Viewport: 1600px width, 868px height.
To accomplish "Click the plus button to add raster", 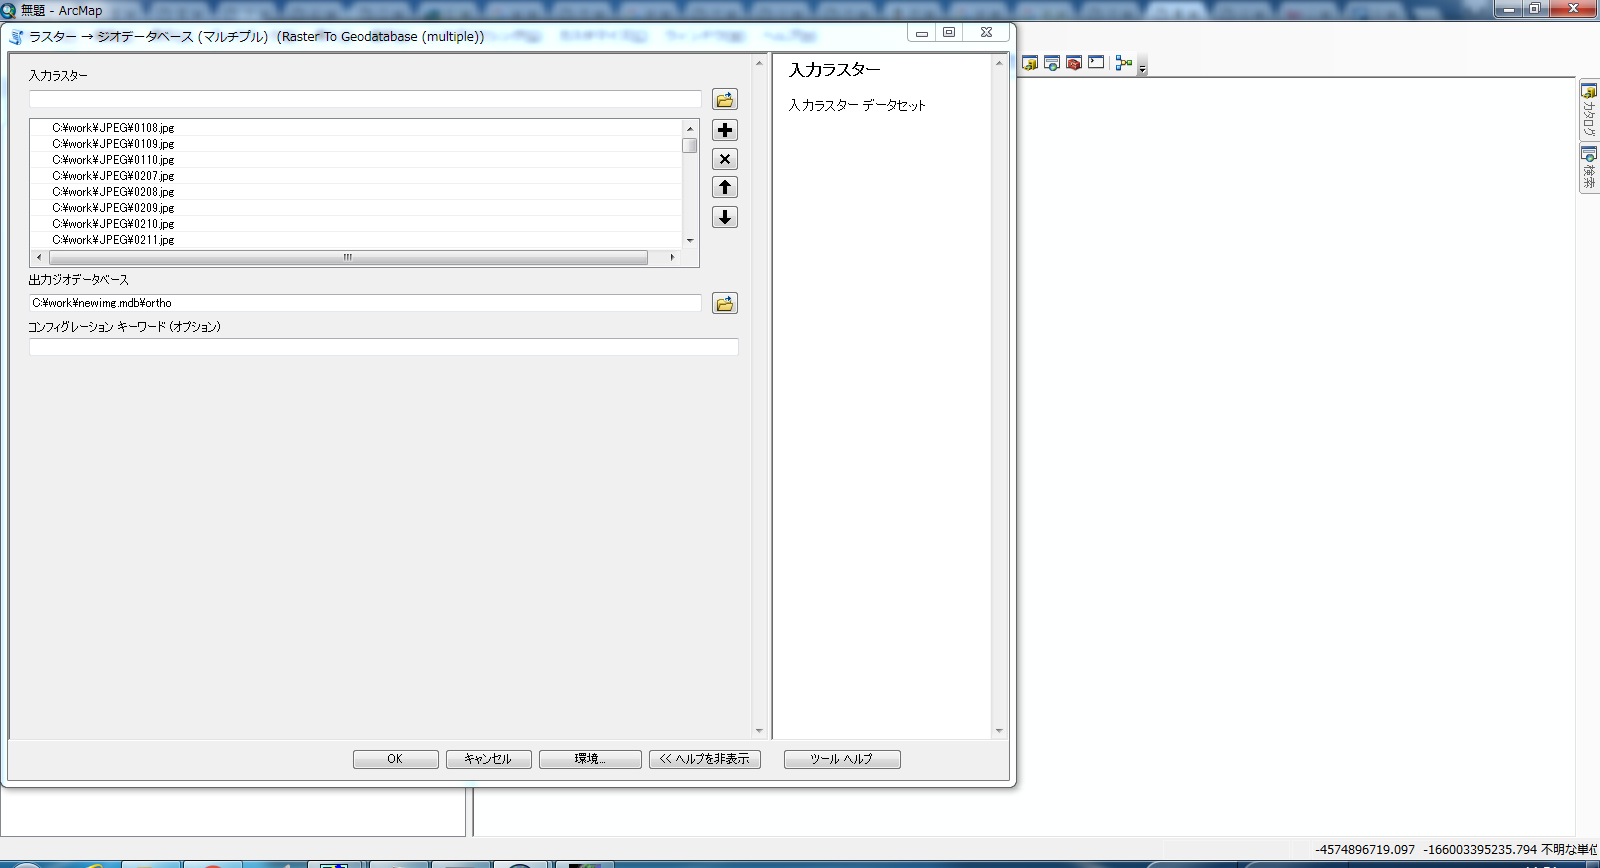I will [725, 130].
